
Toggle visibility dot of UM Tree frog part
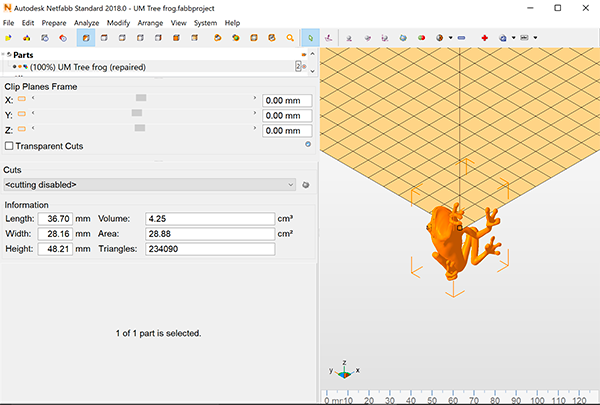point(15,67)
